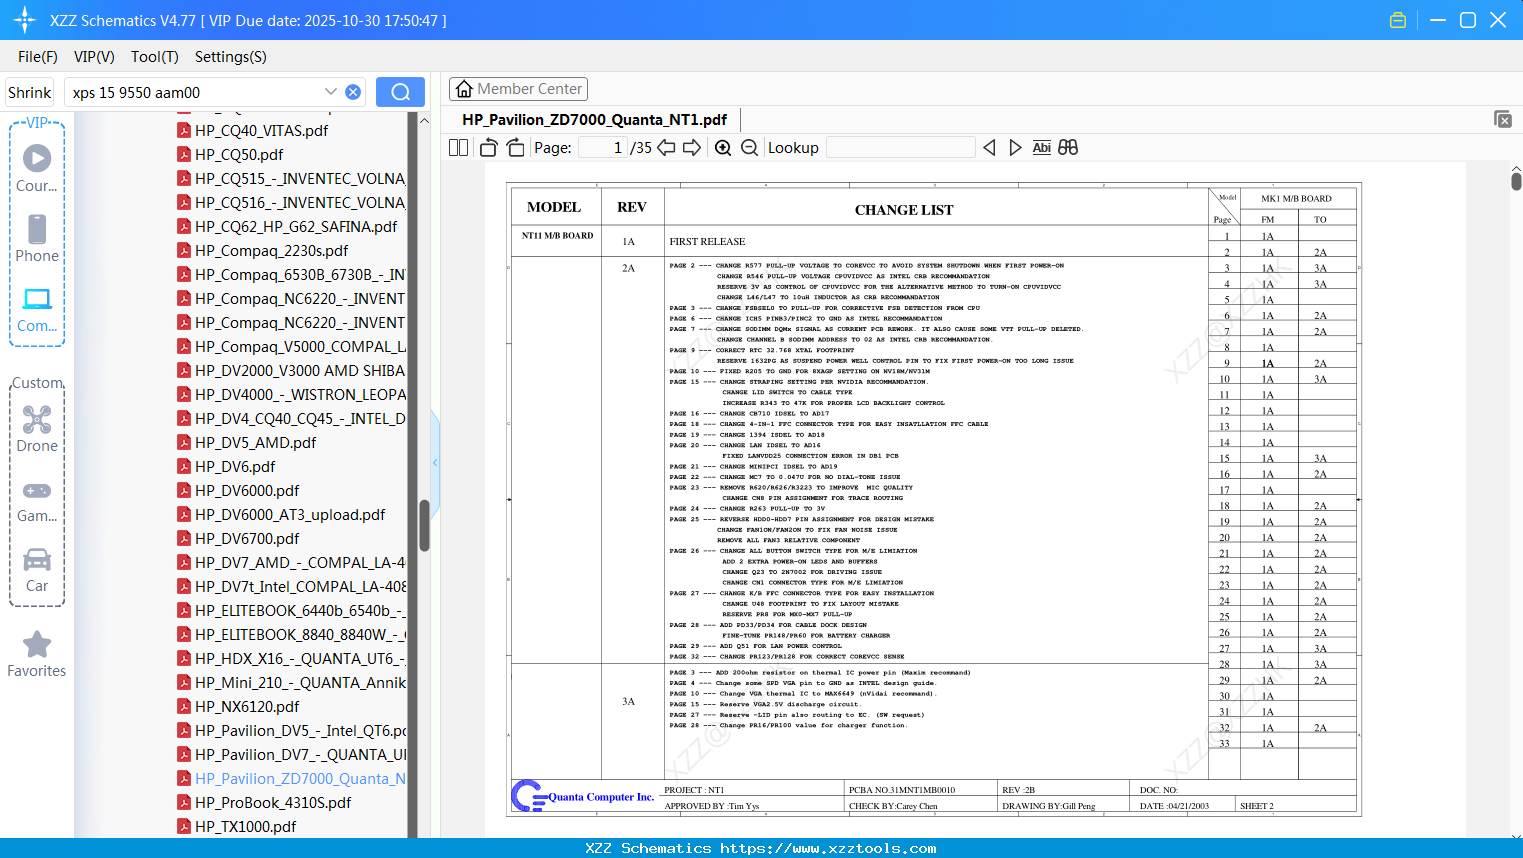Rotate page clockwise icon

click(515, 148)
